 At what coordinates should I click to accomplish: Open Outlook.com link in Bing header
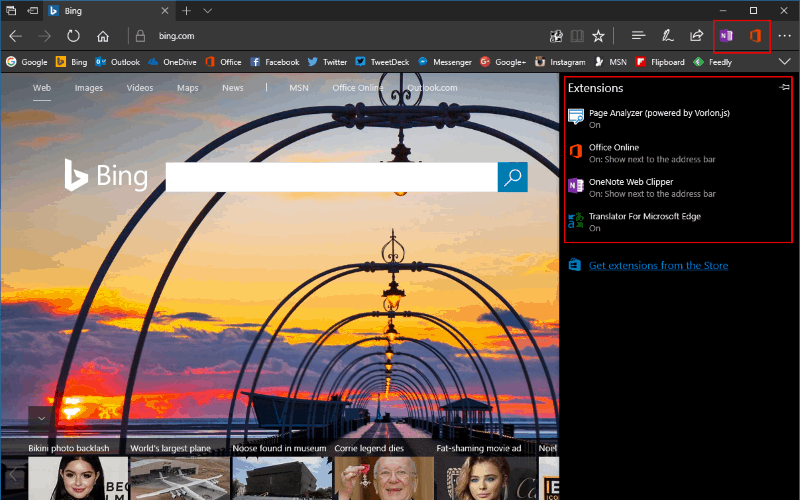[432, 88]
